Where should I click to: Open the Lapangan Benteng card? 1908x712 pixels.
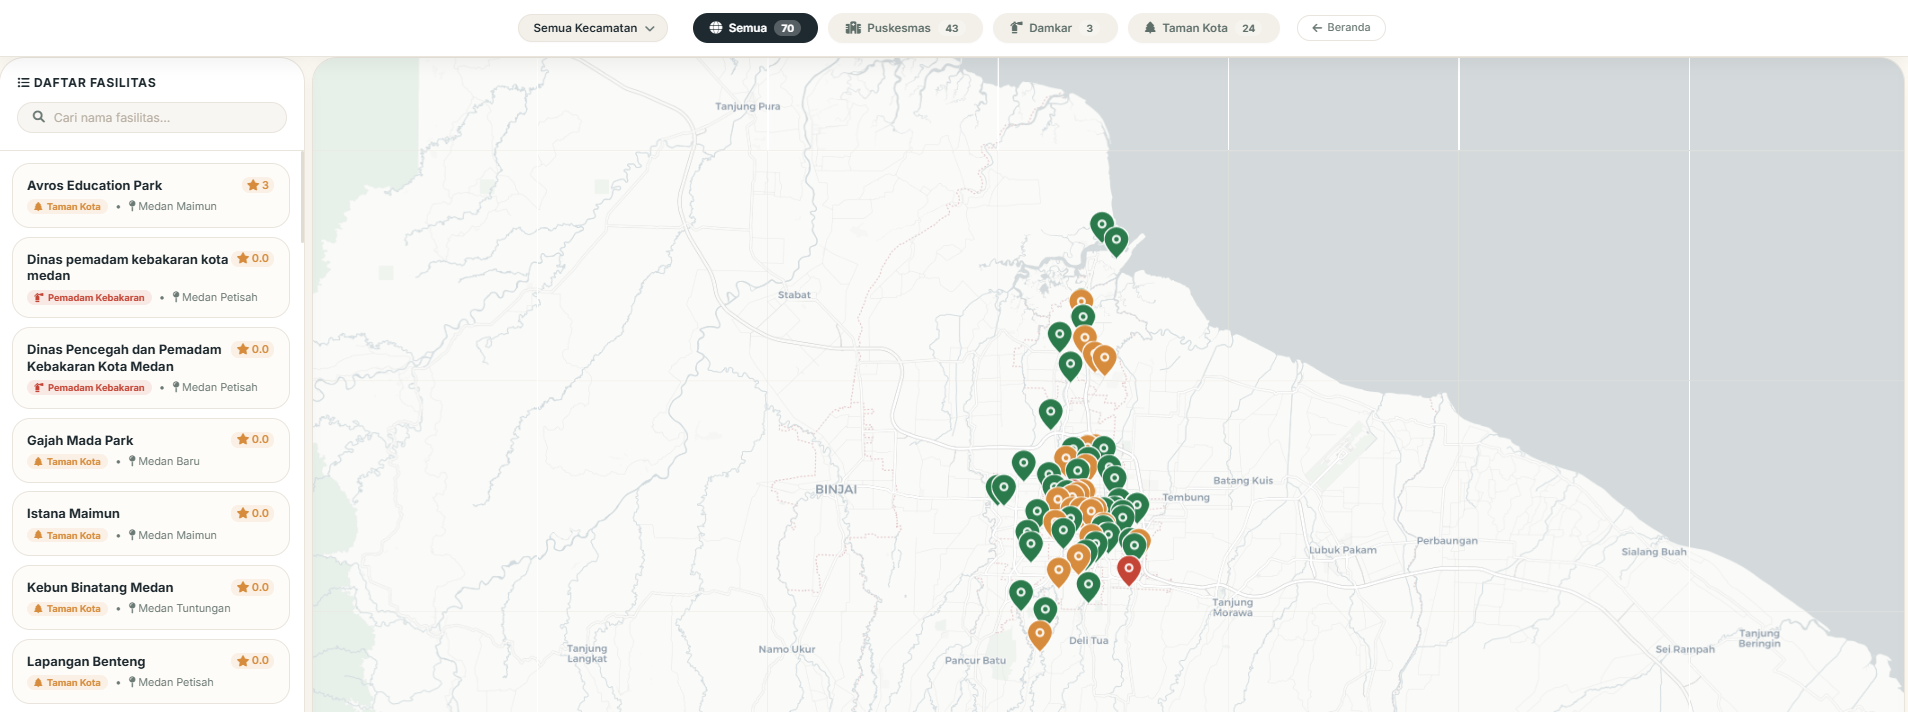(151, 671)
